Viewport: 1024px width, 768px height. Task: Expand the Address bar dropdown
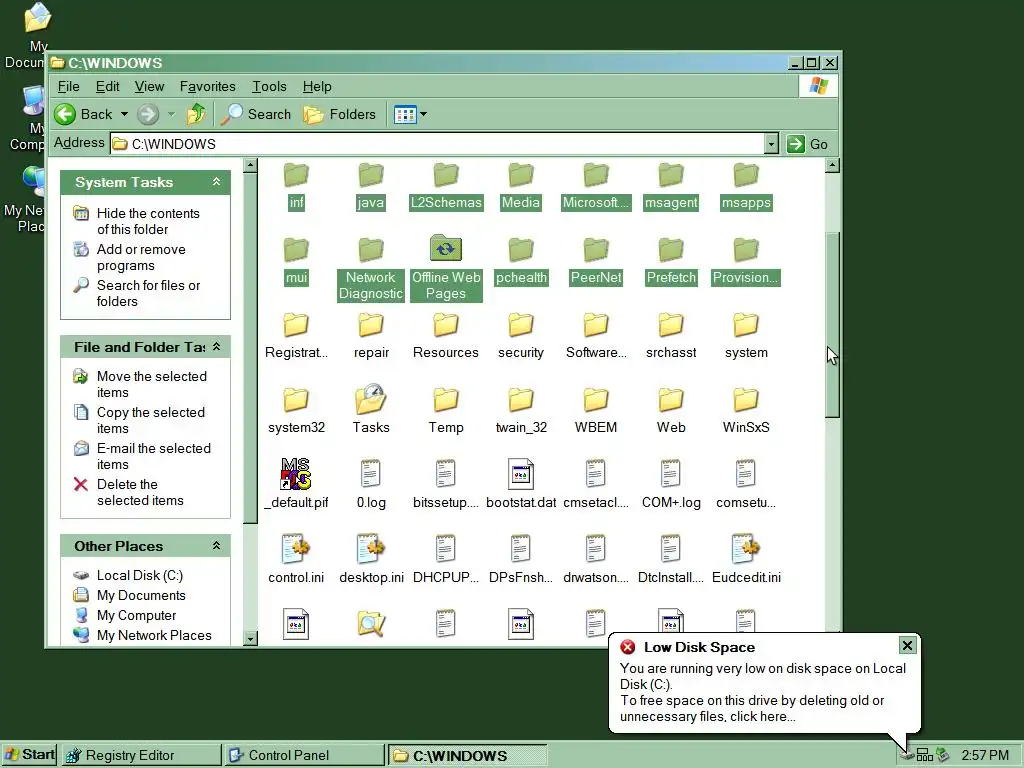tap(771, 144)
